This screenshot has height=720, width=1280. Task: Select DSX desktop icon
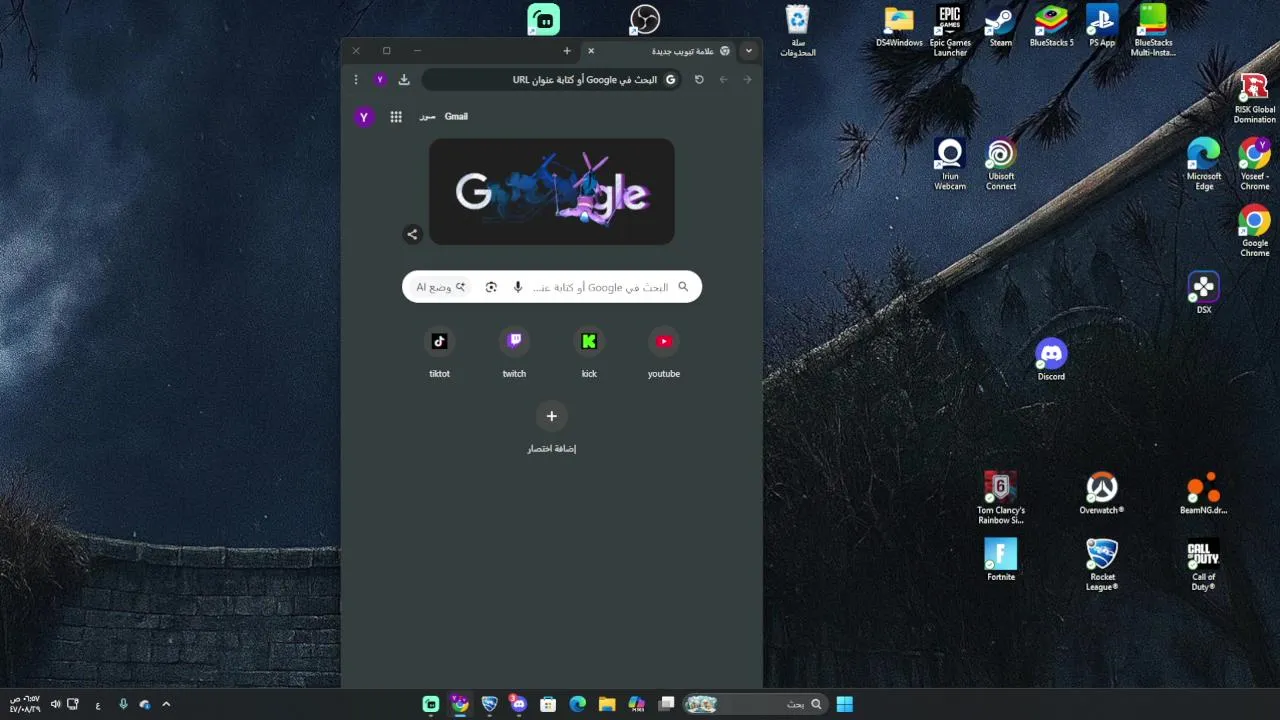coord(1204,293)
